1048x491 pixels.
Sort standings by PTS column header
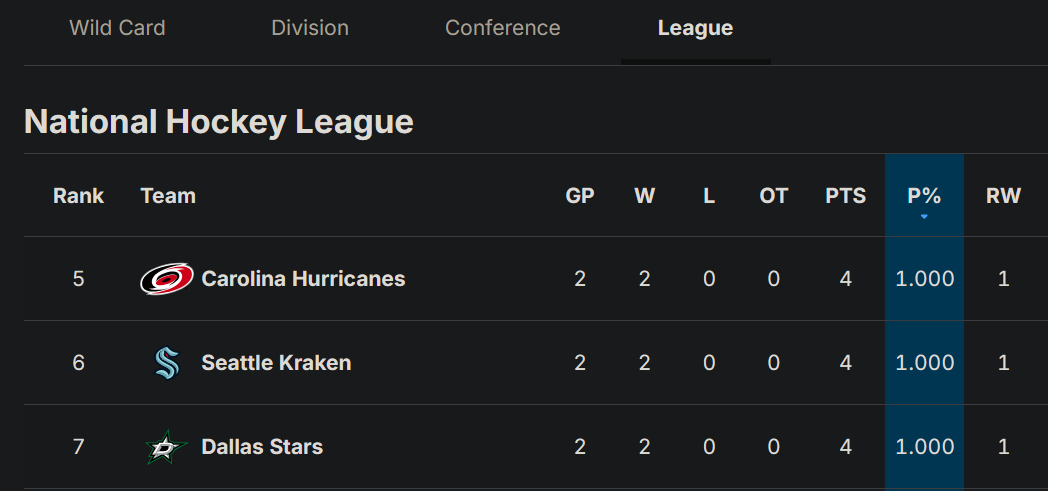tap(845, 196)
